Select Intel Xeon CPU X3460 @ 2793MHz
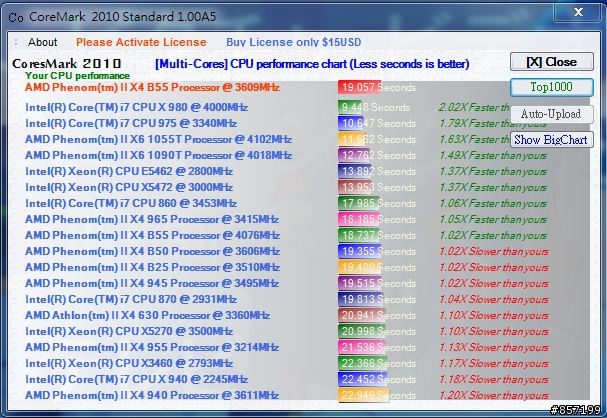This screenshot has width=607, height=418. (129, 363)
